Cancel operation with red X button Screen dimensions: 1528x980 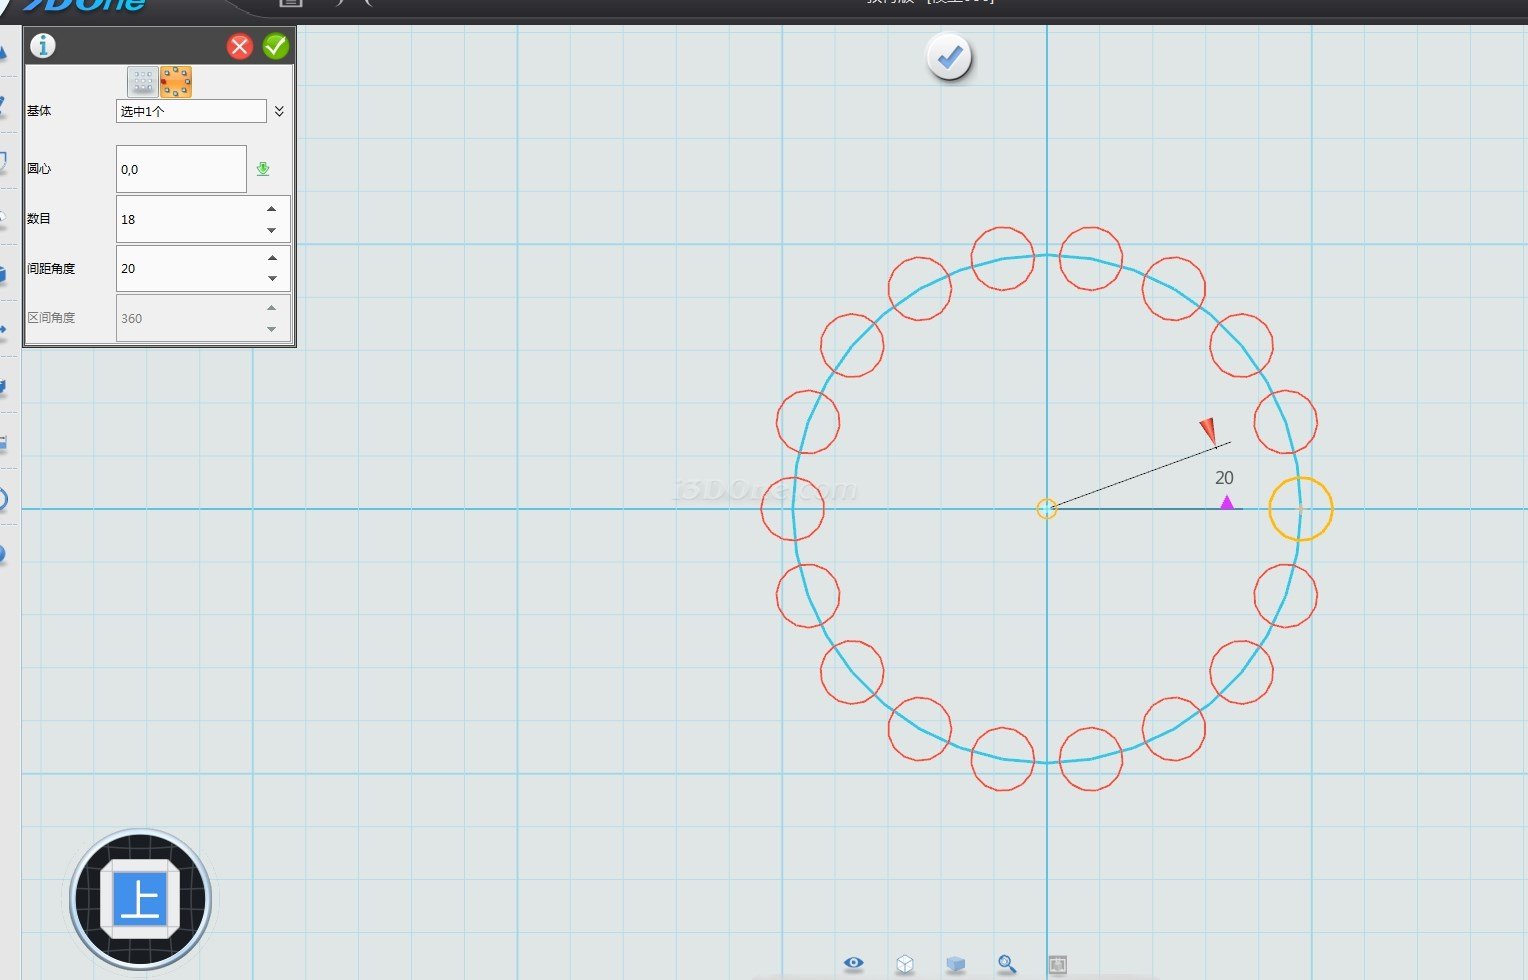pos(240,46)
